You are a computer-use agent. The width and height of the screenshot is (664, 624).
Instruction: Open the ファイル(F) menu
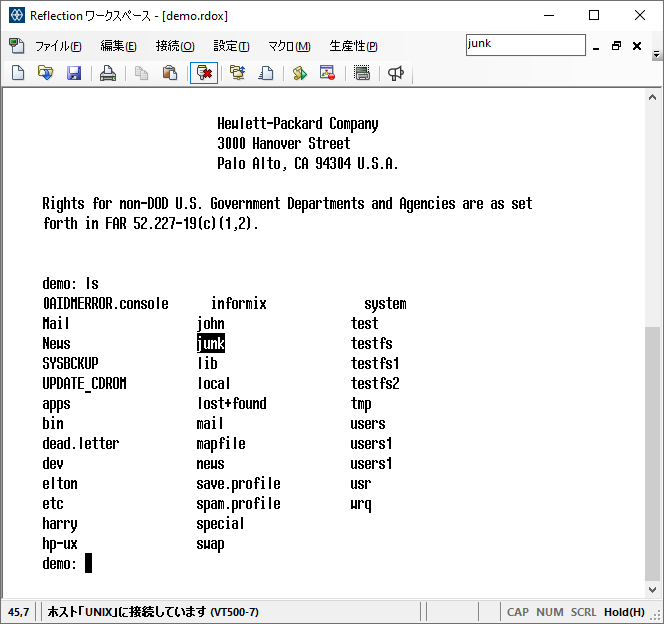tap(58, 46)
